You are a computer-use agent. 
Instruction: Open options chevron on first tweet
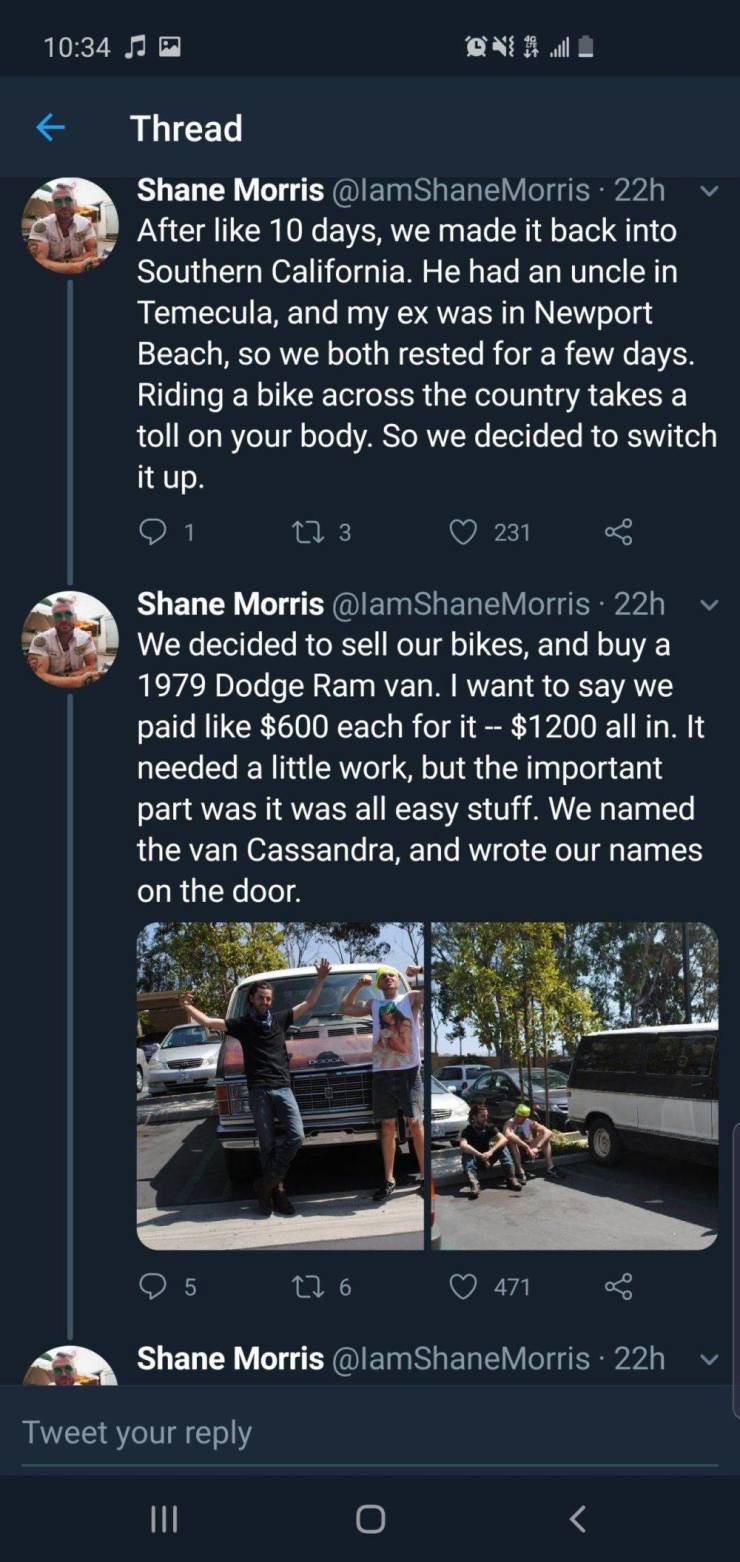click(710, 190)
